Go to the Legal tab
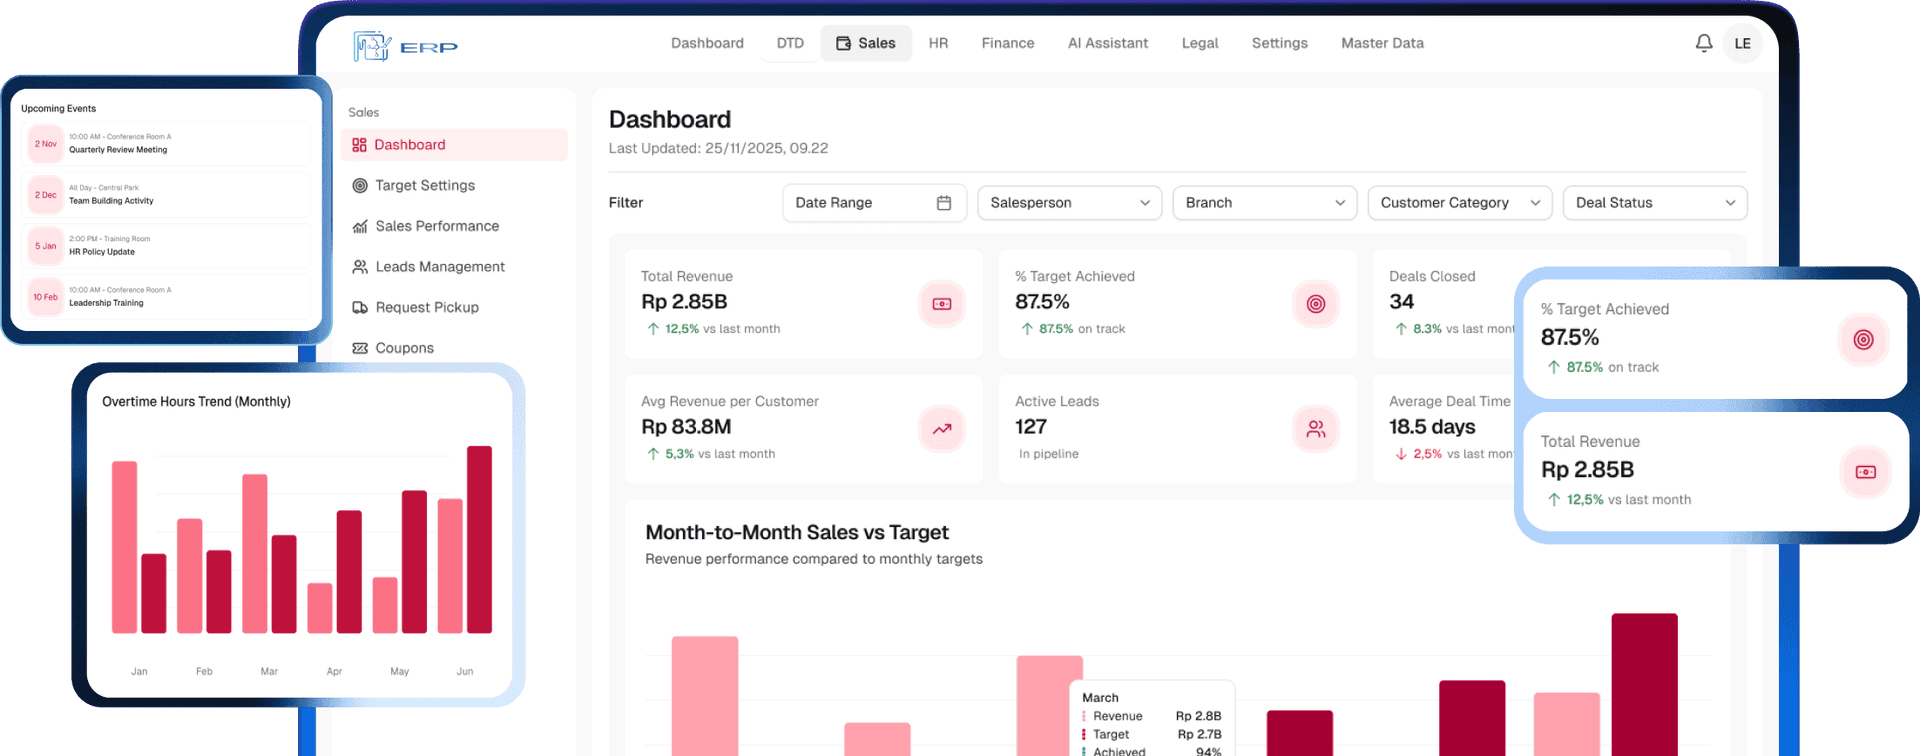 tap(1200, 43)
